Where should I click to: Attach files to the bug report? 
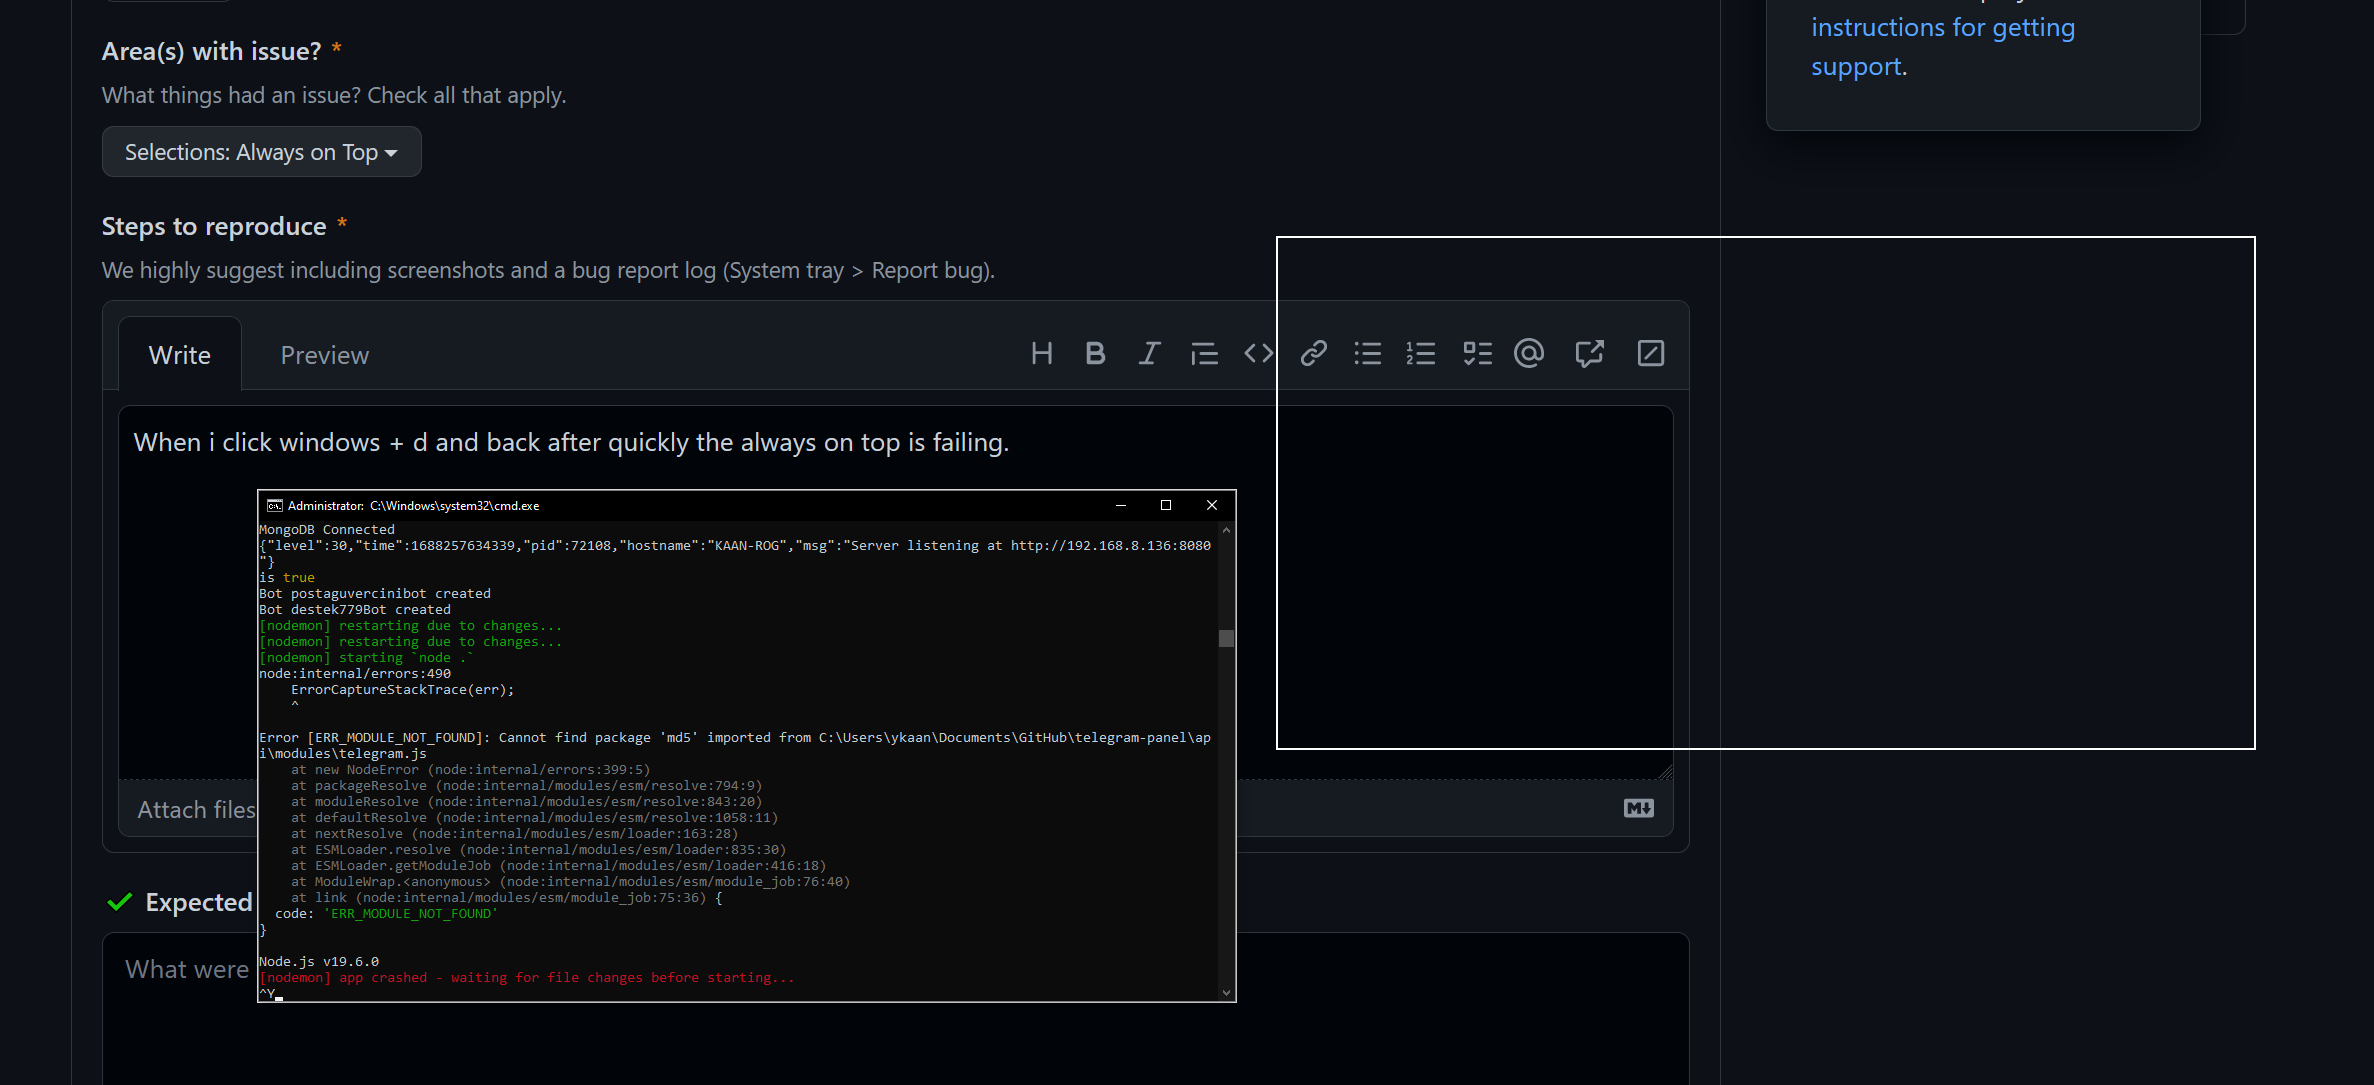click(x=196, y=808)
